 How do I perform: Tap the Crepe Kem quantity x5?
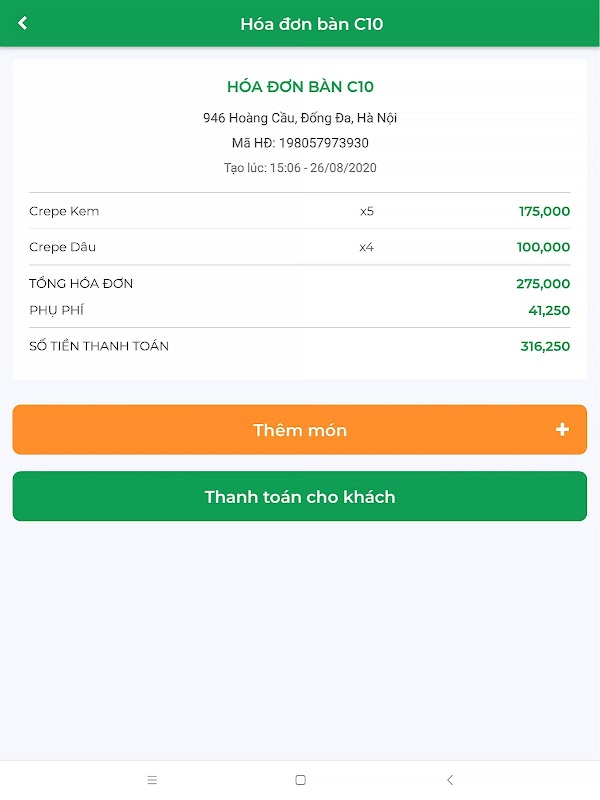point(367,211)
